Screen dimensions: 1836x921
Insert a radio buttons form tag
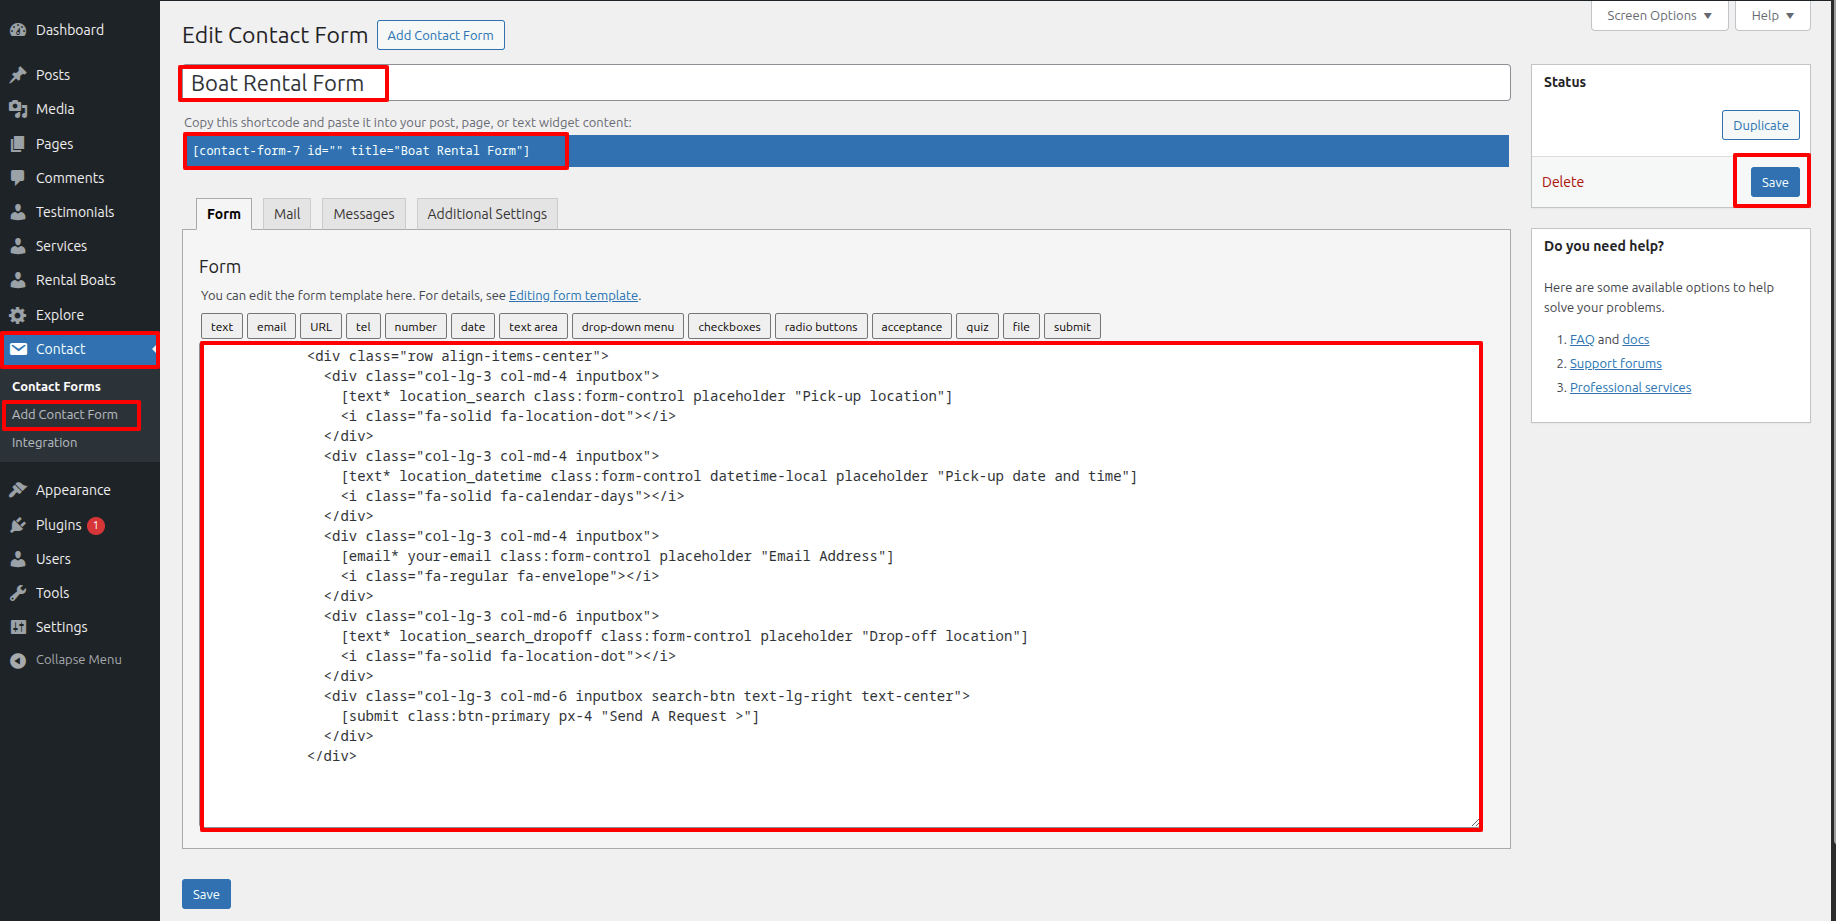coord(821,327)
